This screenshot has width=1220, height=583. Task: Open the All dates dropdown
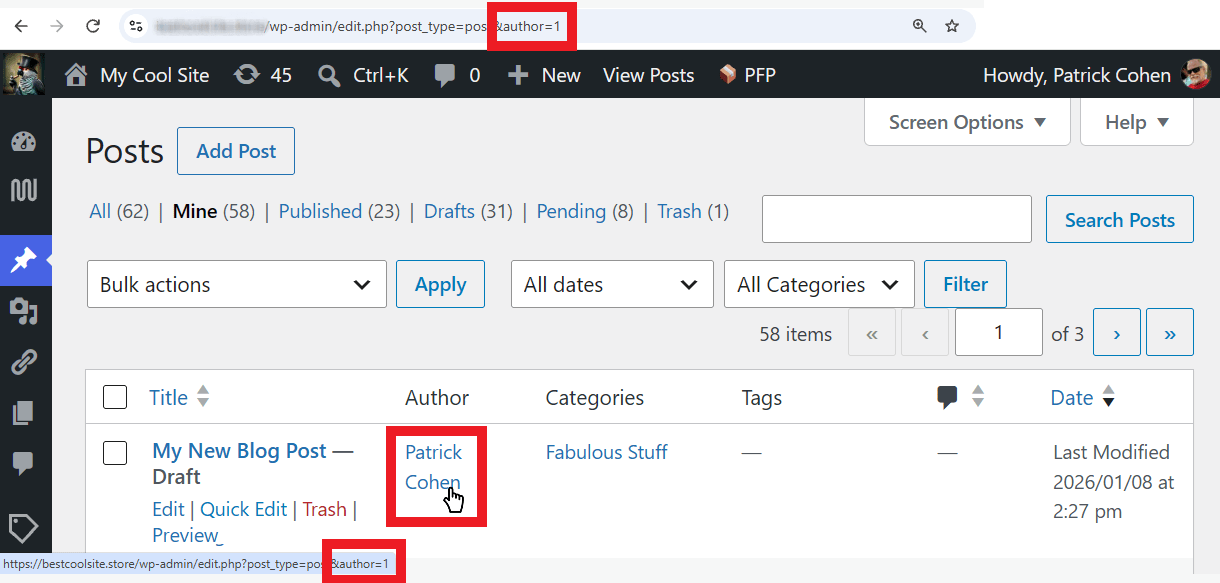click(x=612, y=284)
